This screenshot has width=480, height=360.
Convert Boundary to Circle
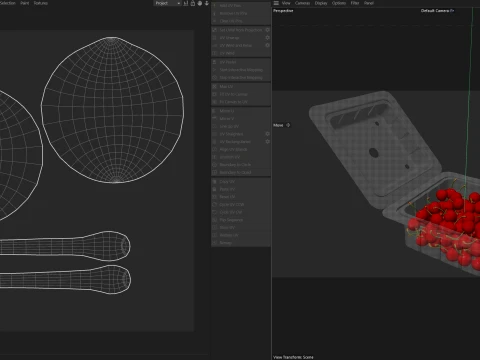click(241, 164)
